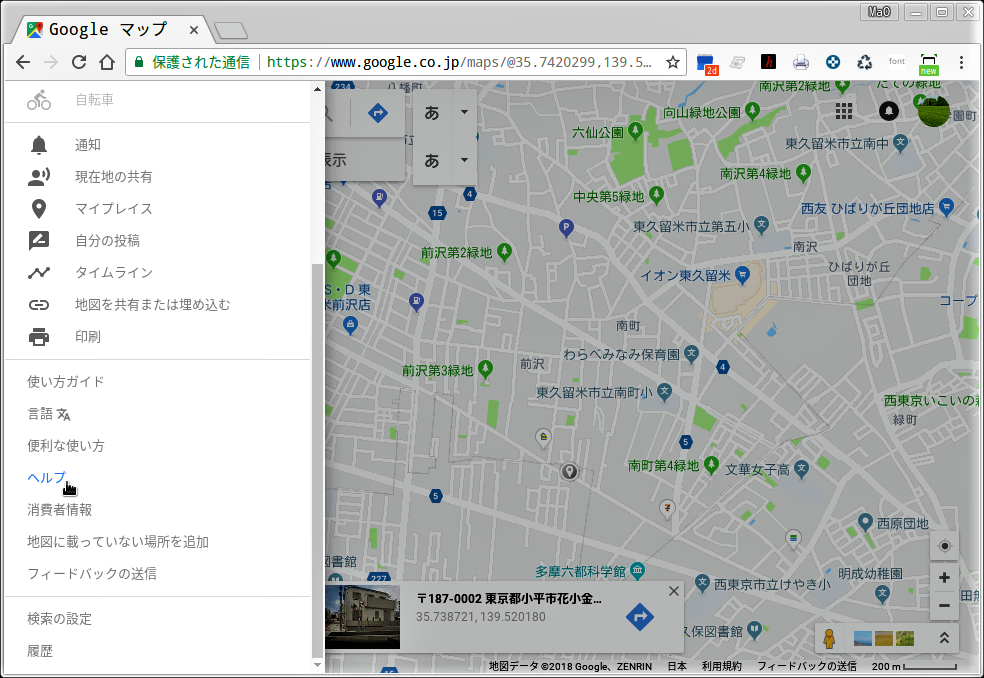Open the Chrome home page button
This screenshot has width=984, height=678.
tap(107, 62)
